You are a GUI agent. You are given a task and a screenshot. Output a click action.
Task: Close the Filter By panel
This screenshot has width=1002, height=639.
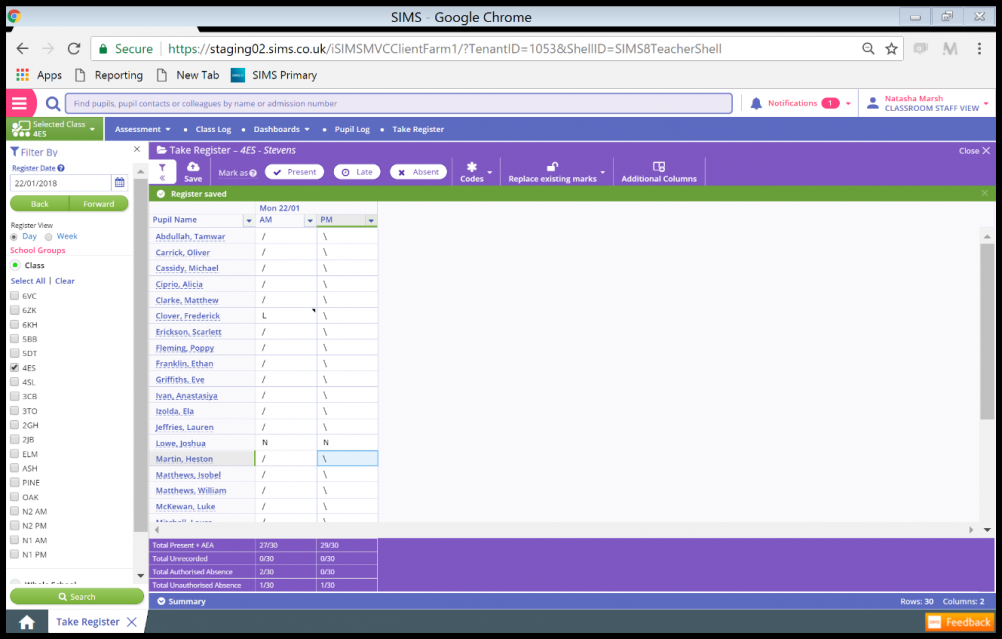137,149
